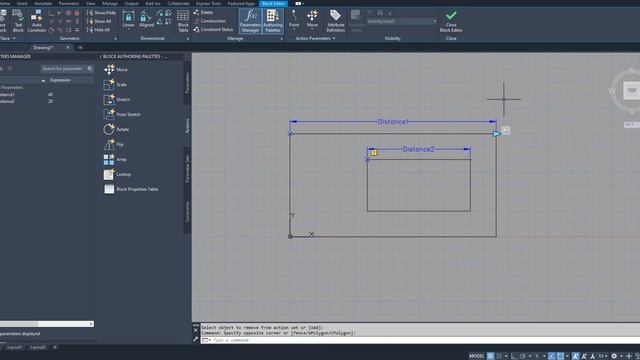The width and height of the screenshot is (640, 360).
Task: Click the Parameters Manager horizontal scrollbar
Action: tap(47, 324)
